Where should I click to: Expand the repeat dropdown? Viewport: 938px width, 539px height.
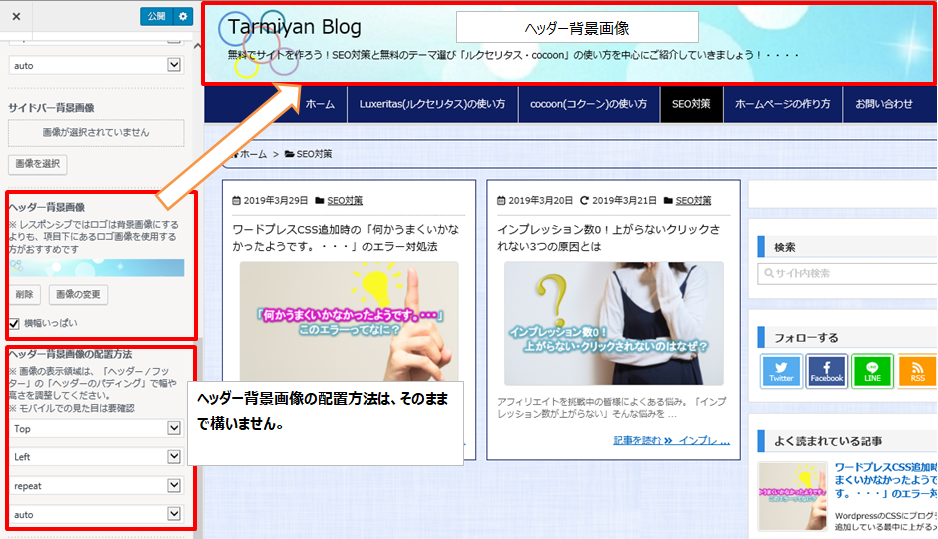coord(96,485)
